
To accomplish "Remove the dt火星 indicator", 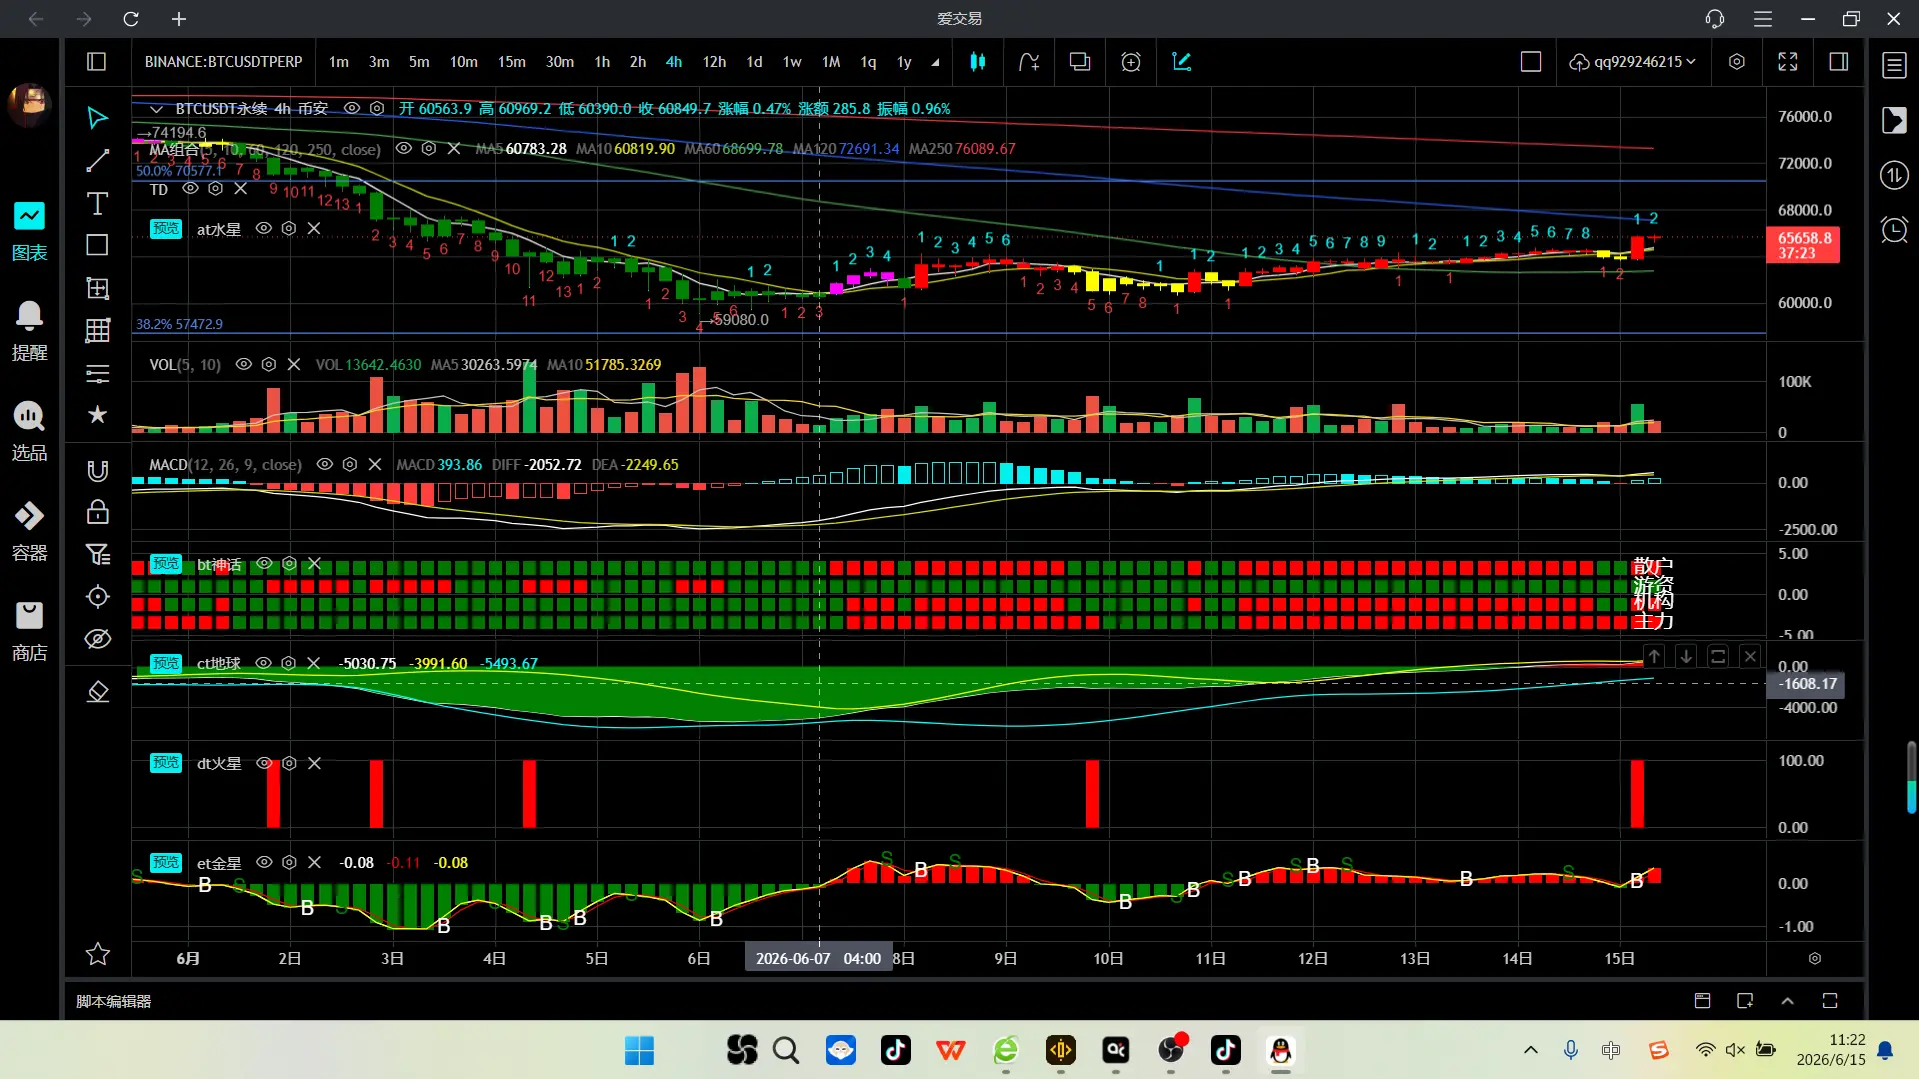I will [x=314, y=763].
